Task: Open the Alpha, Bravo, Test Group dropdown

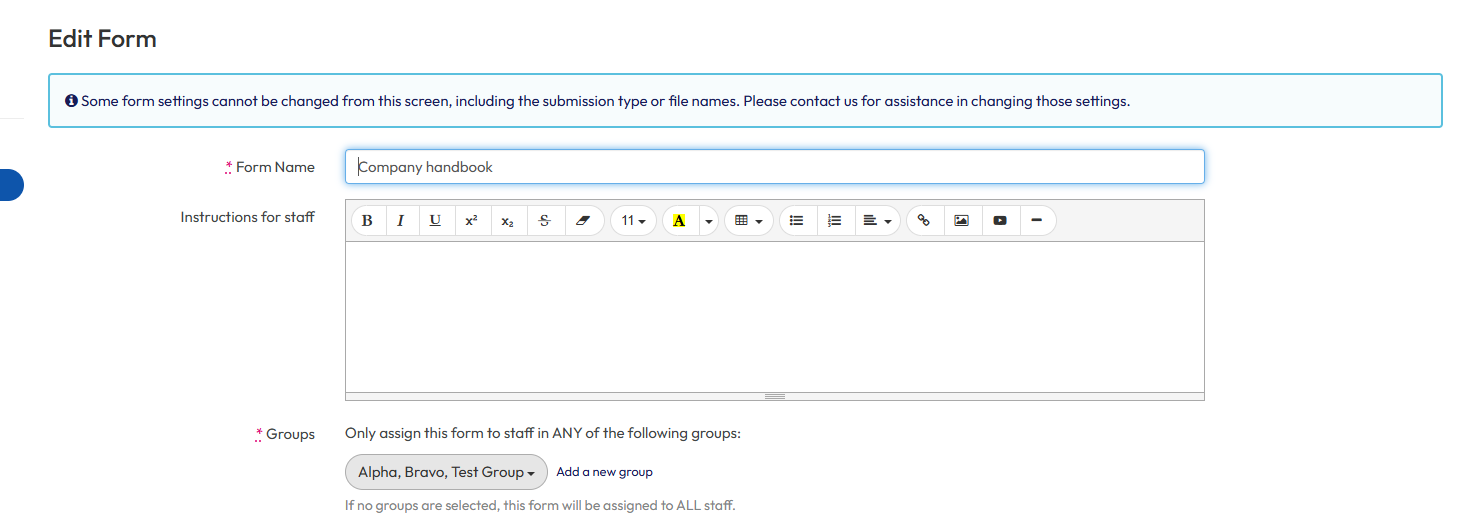Action: click(446, 472)
